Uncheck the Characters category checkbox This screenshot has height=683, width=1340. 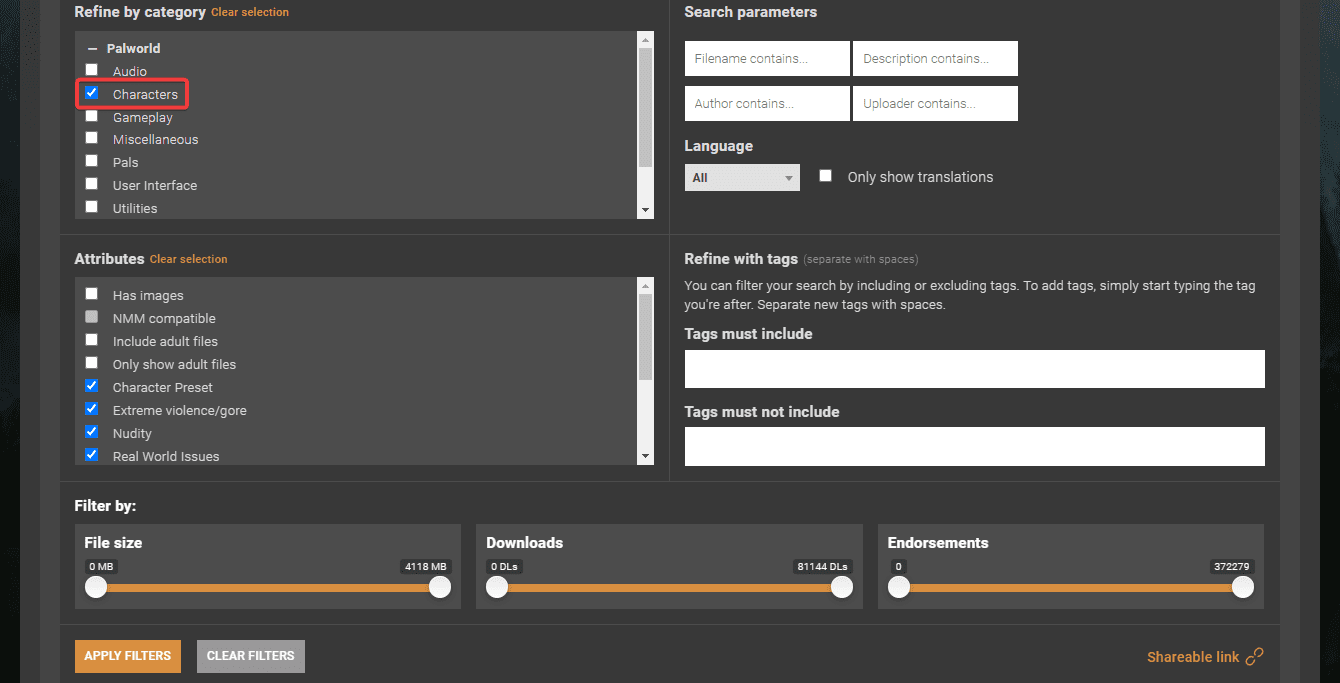[x=92, y=93]
